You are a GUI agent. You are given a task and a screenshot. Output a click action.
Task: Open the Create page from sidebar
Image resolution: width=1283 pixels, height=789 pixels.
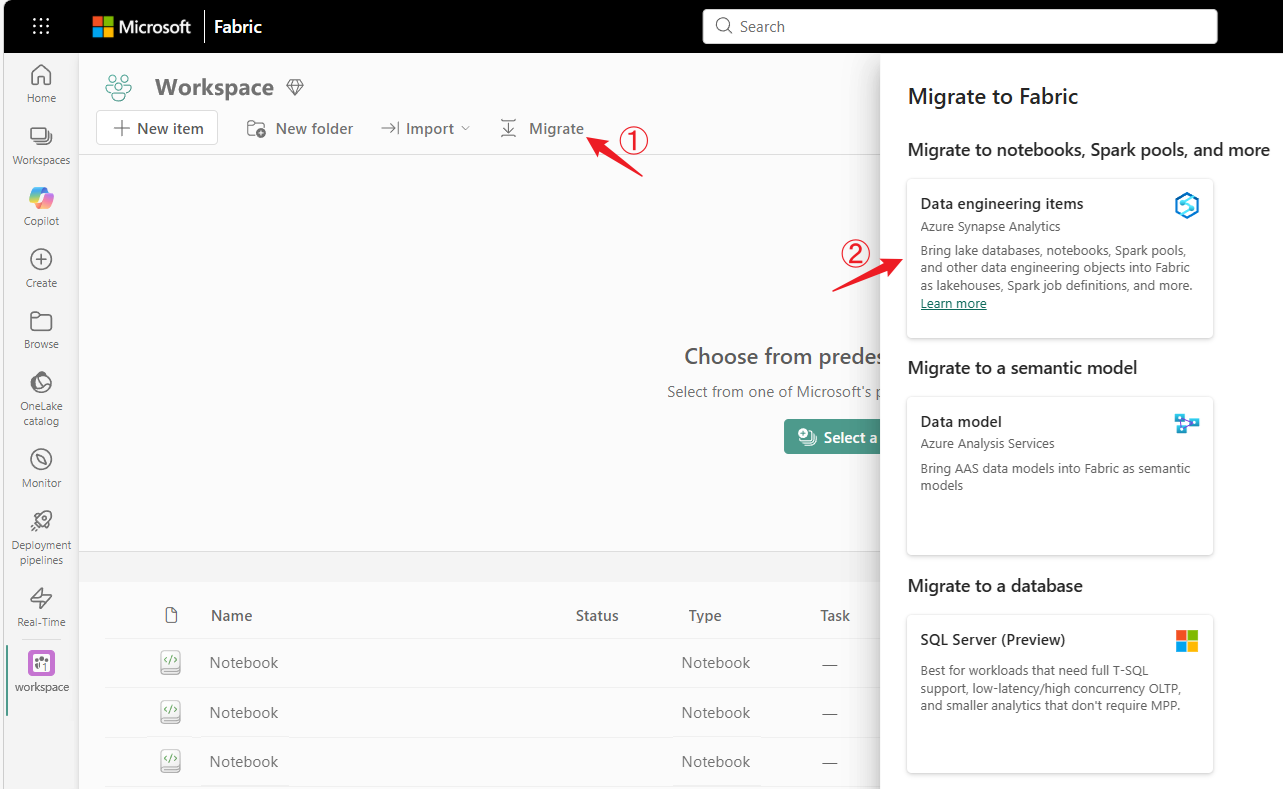41,269
